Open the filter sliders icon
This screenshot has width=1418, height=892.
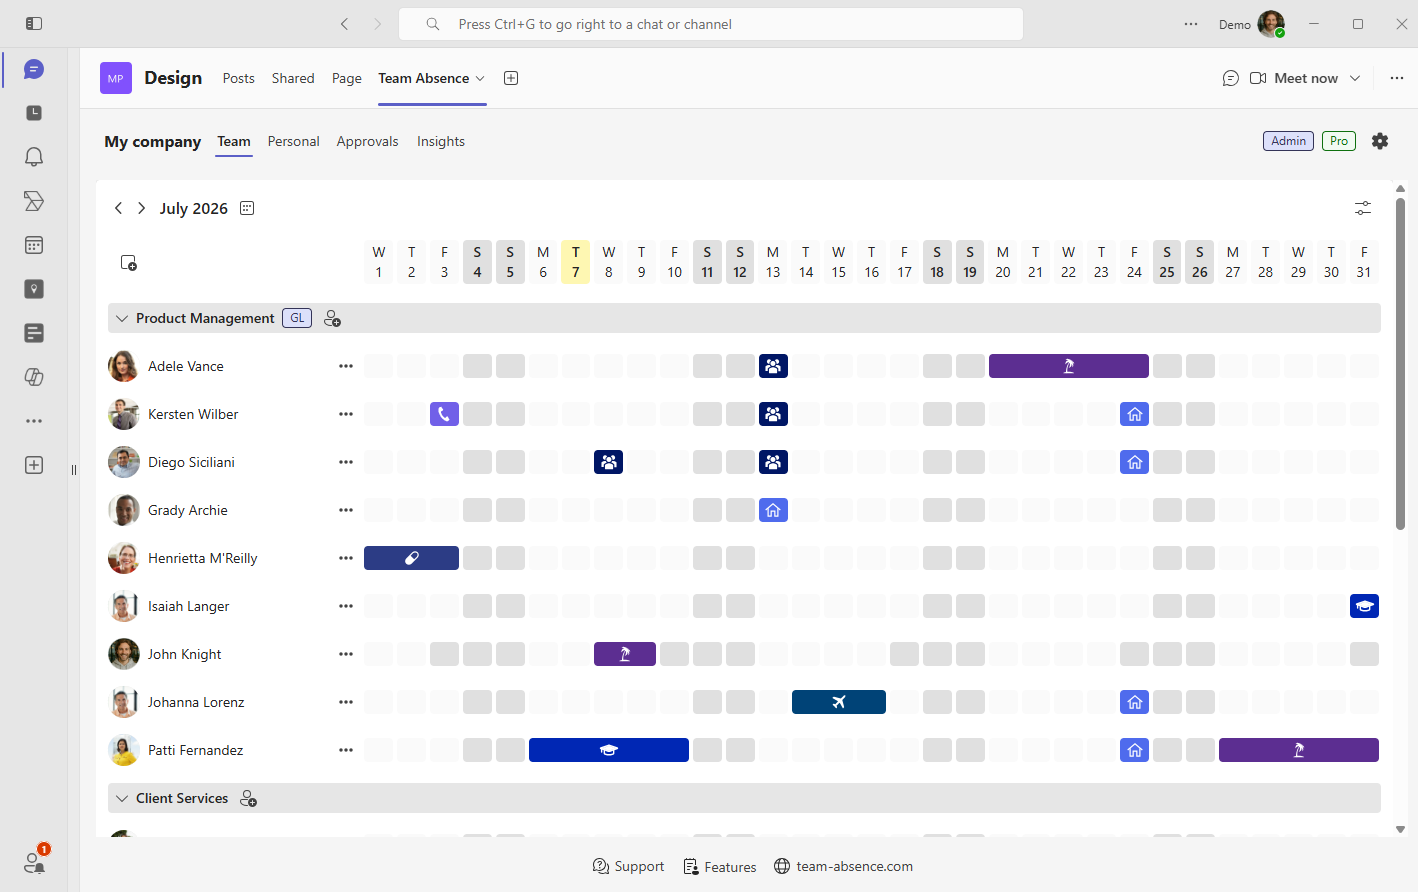click(x=1363, y=208)
